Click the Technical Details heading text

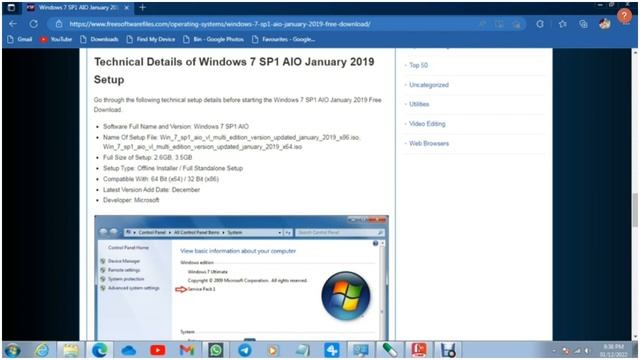[x=234, y=71]
